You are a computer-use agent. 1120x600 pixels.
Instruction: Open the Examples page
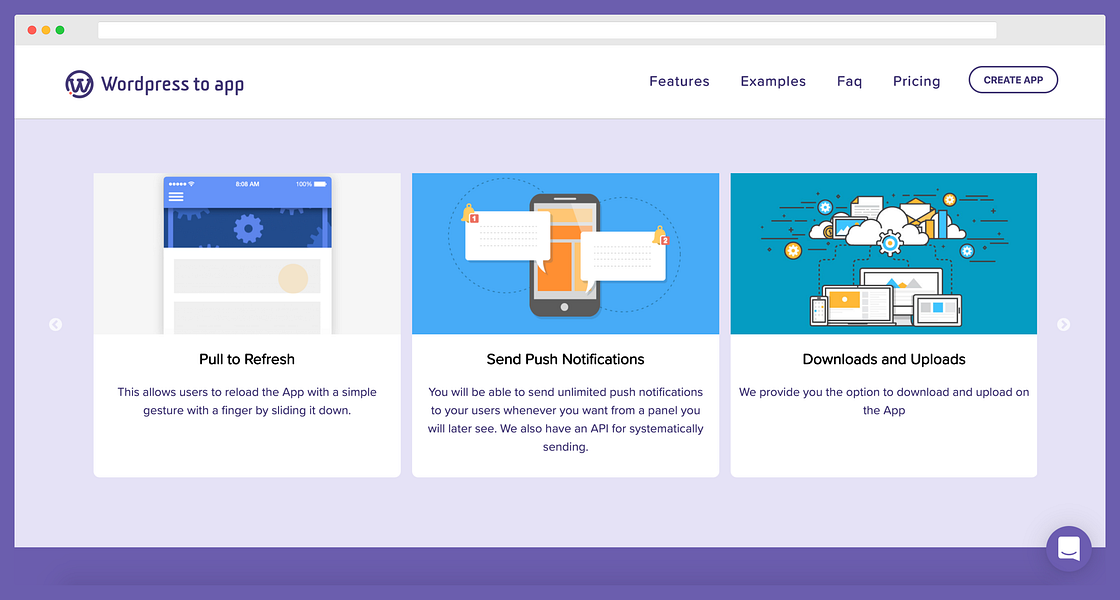[x=773, y=81]
